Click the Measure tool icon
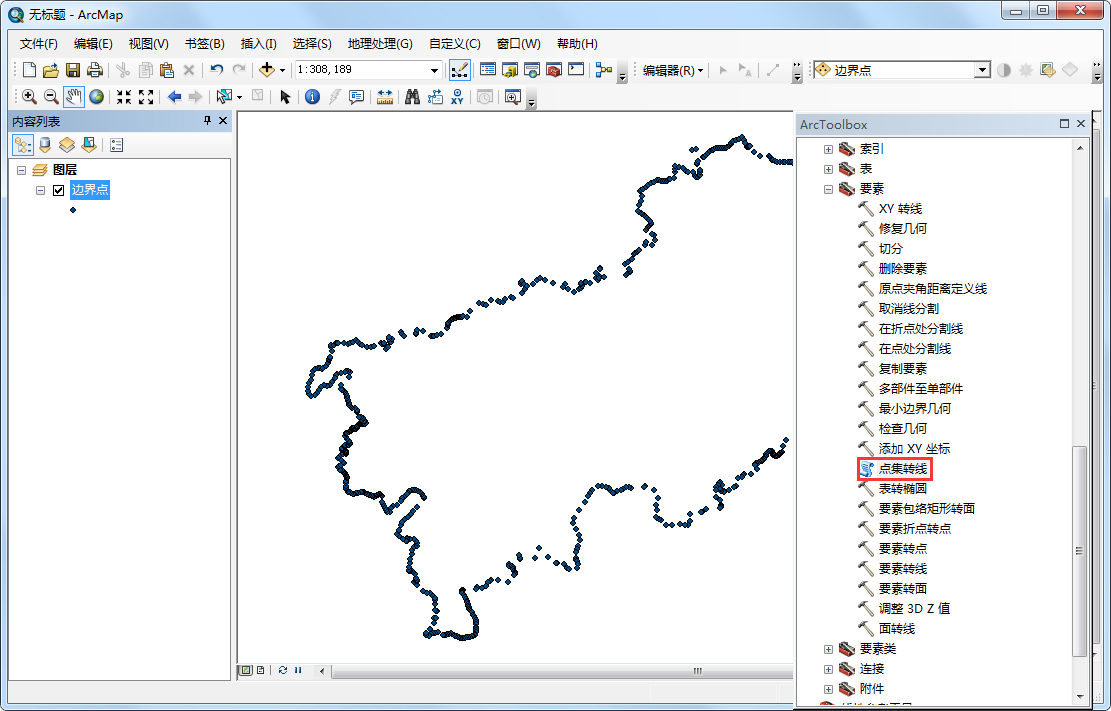Viewport: 1111px width, 711px height. pyautogui.click(x=384, y=95)
